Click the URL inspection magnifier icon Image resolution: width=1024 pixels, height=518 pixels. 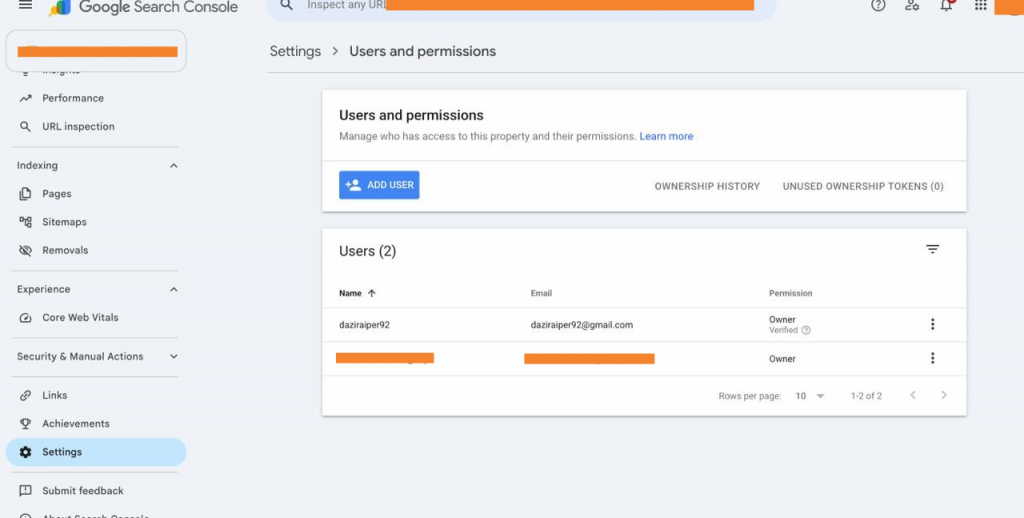point(25,127)
